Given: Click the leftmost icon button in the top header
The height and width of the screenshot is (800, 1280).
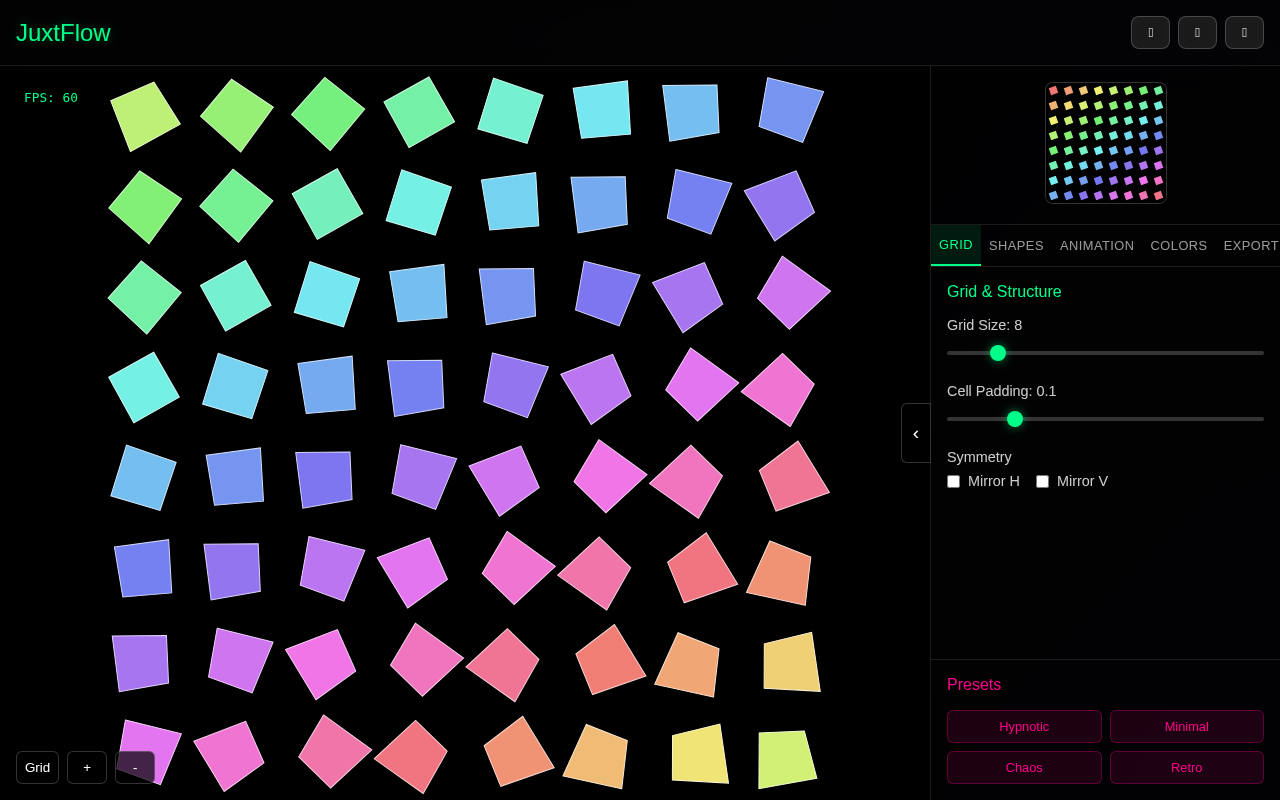Looking at the screenshot, I should pyautogui.click(x=1150, y=32).
